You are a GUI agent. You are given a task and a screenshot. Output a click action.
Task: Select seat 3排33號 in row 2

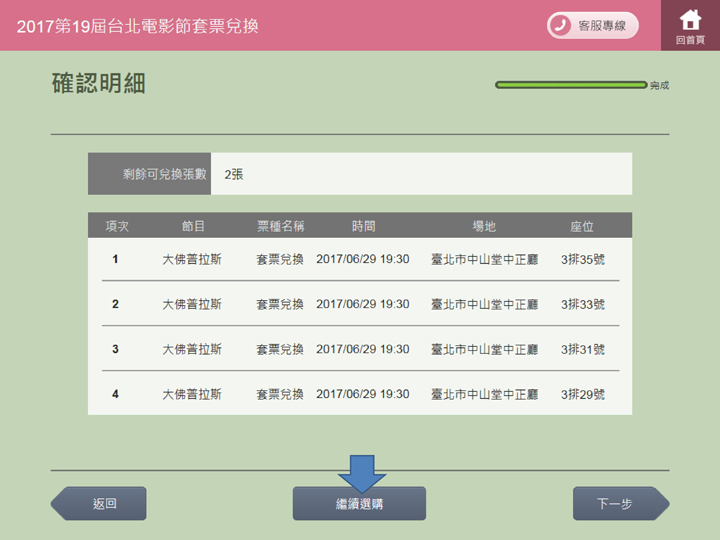[583, 304]
